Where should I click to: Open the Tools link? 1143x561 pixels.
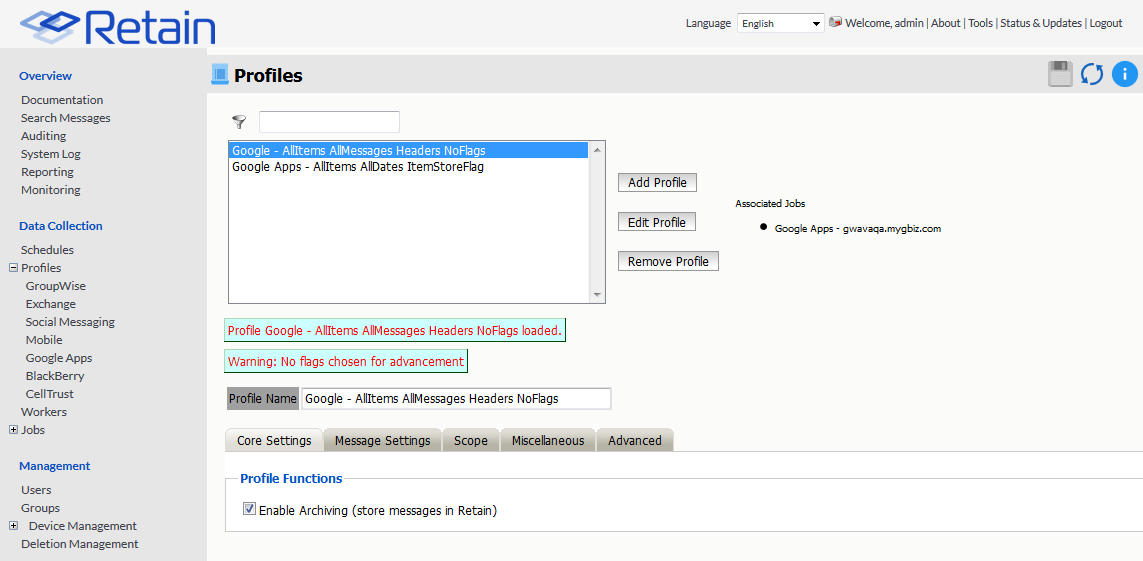[x=980, y=23]
